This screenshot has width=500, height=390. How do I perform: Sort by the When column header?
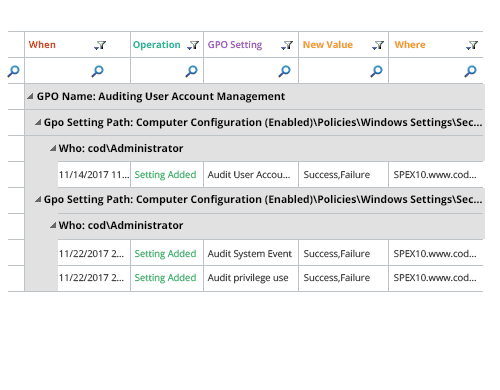point(42,45)
